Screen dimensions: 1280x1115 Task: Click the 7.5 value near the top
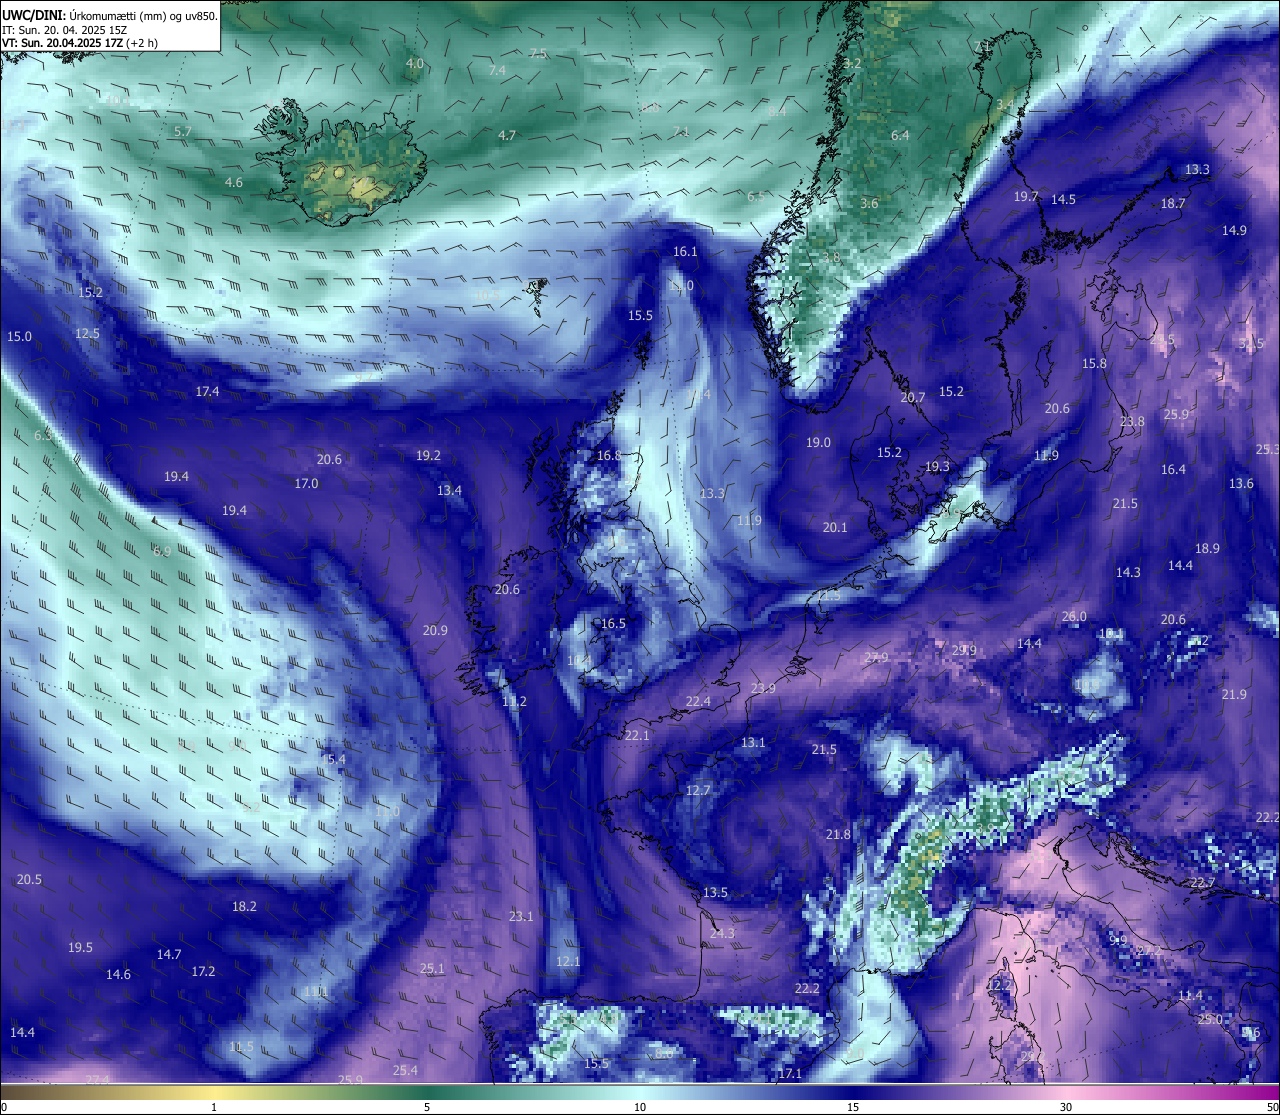[x=538, y=53]
